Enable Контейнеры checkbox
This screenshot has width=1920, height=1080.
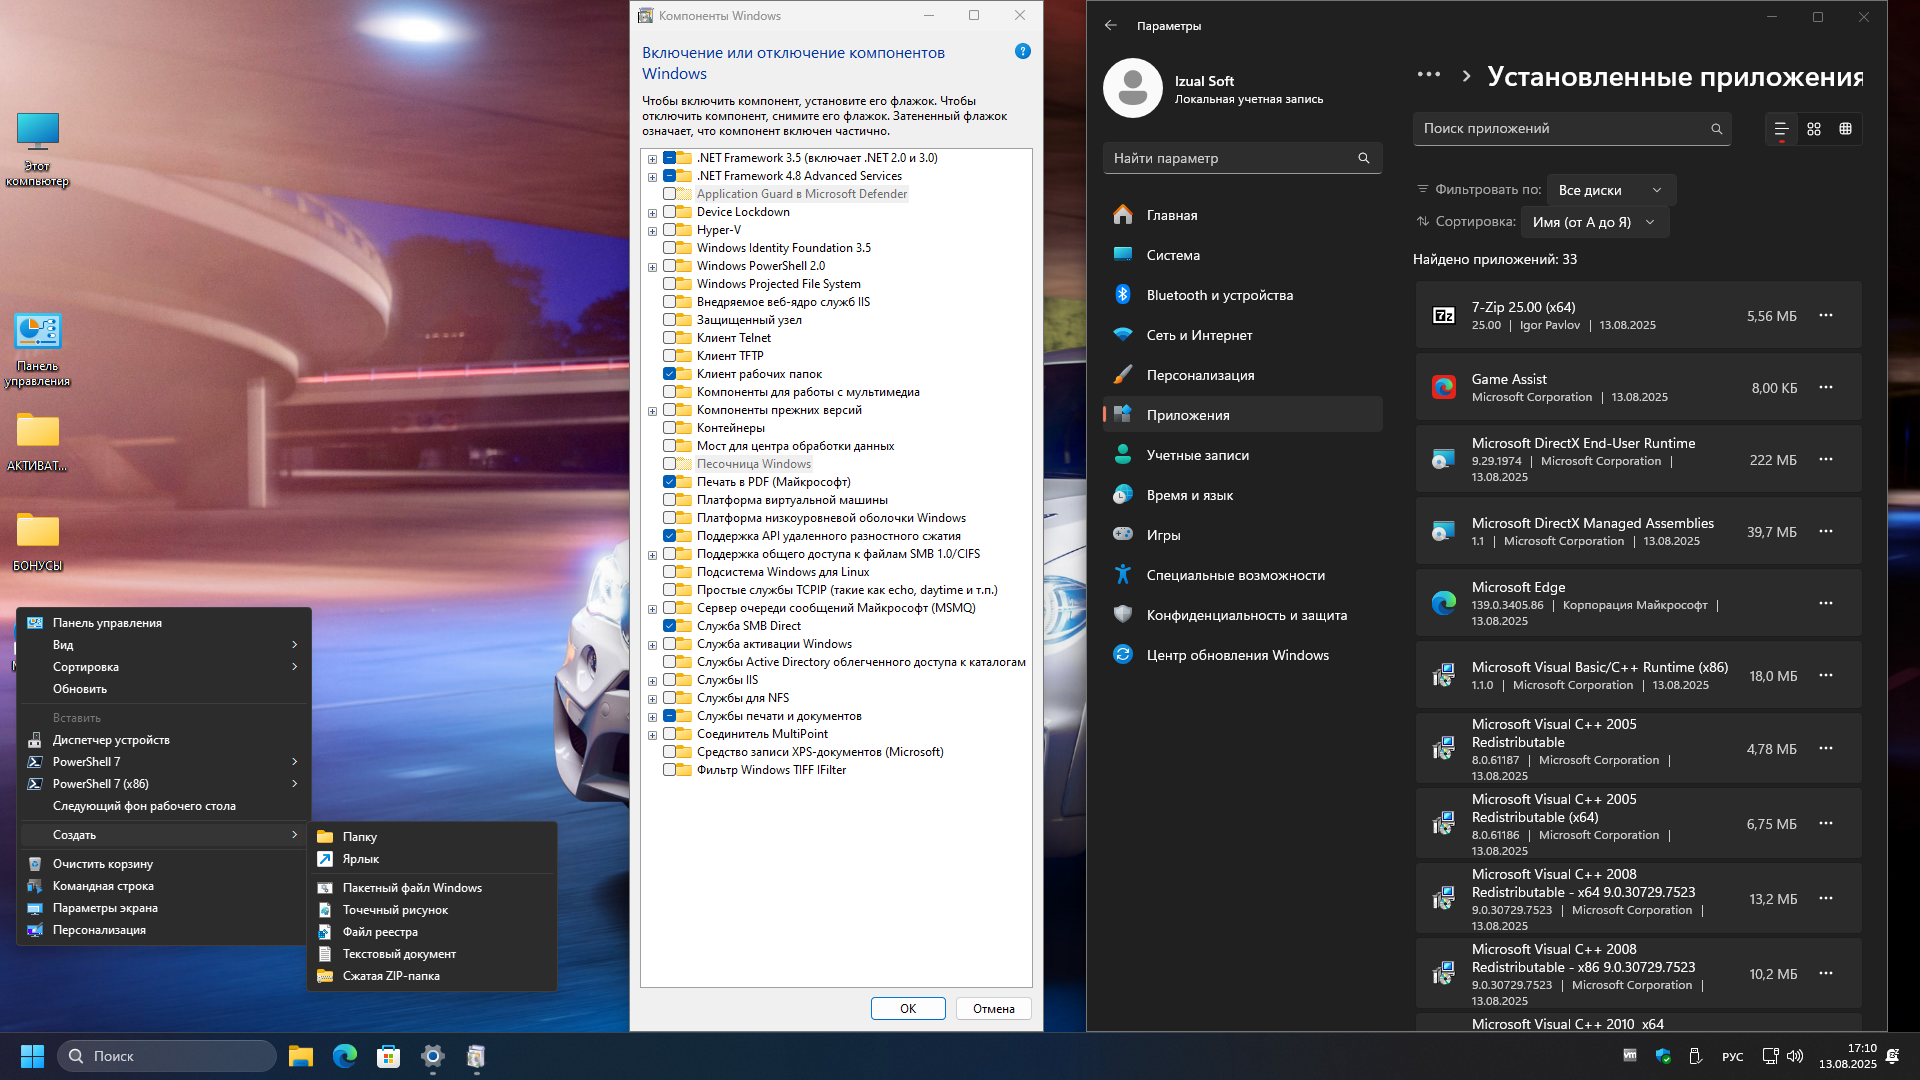(669, 428)
